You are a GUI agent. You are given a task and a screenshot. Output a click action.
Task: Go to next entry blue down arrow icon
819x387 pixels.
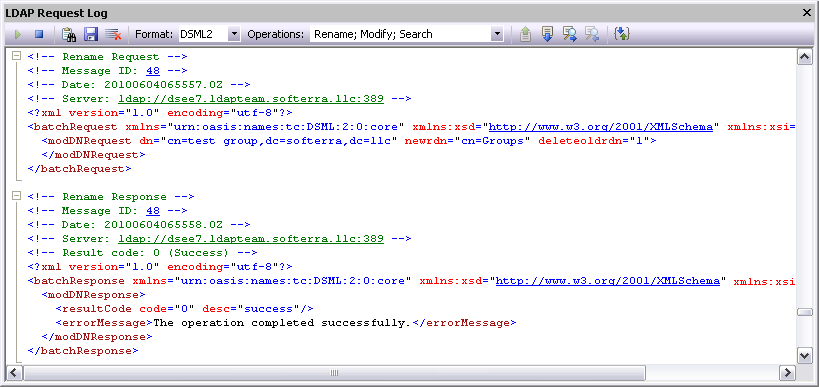547,34
